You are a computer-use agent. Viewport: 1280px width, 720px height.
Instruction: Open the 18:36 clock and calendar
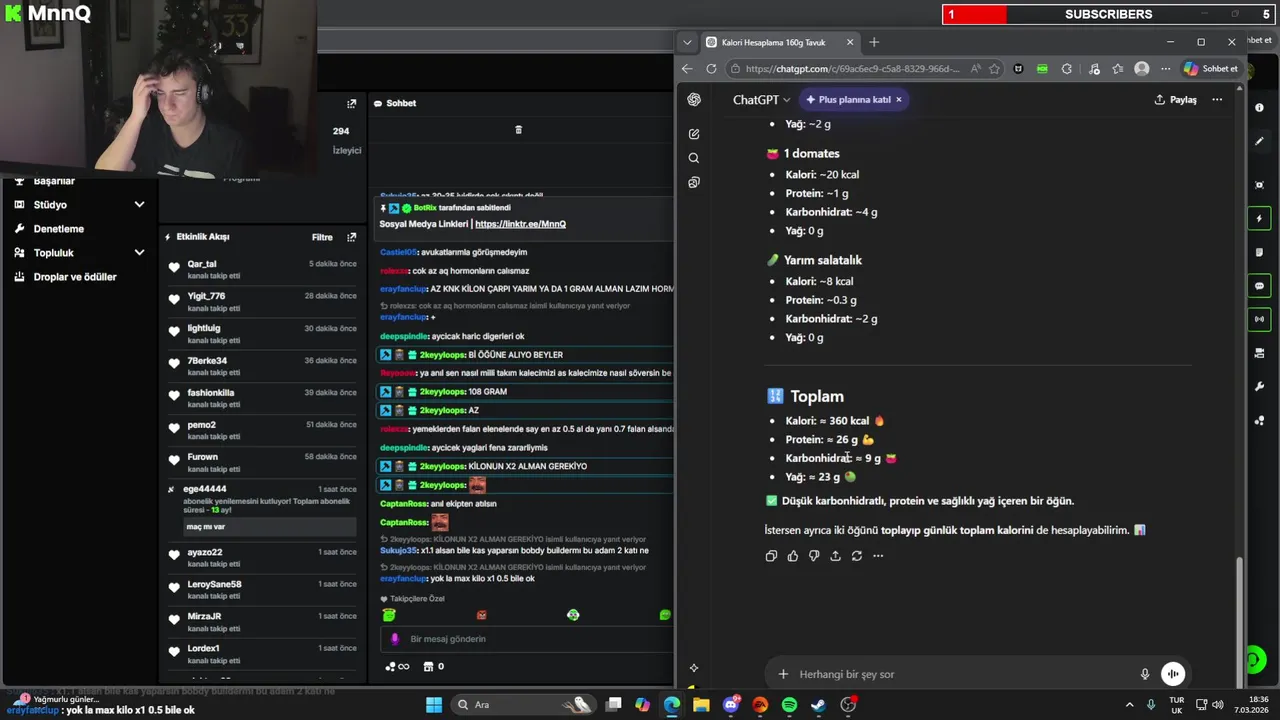[1251, 705]
